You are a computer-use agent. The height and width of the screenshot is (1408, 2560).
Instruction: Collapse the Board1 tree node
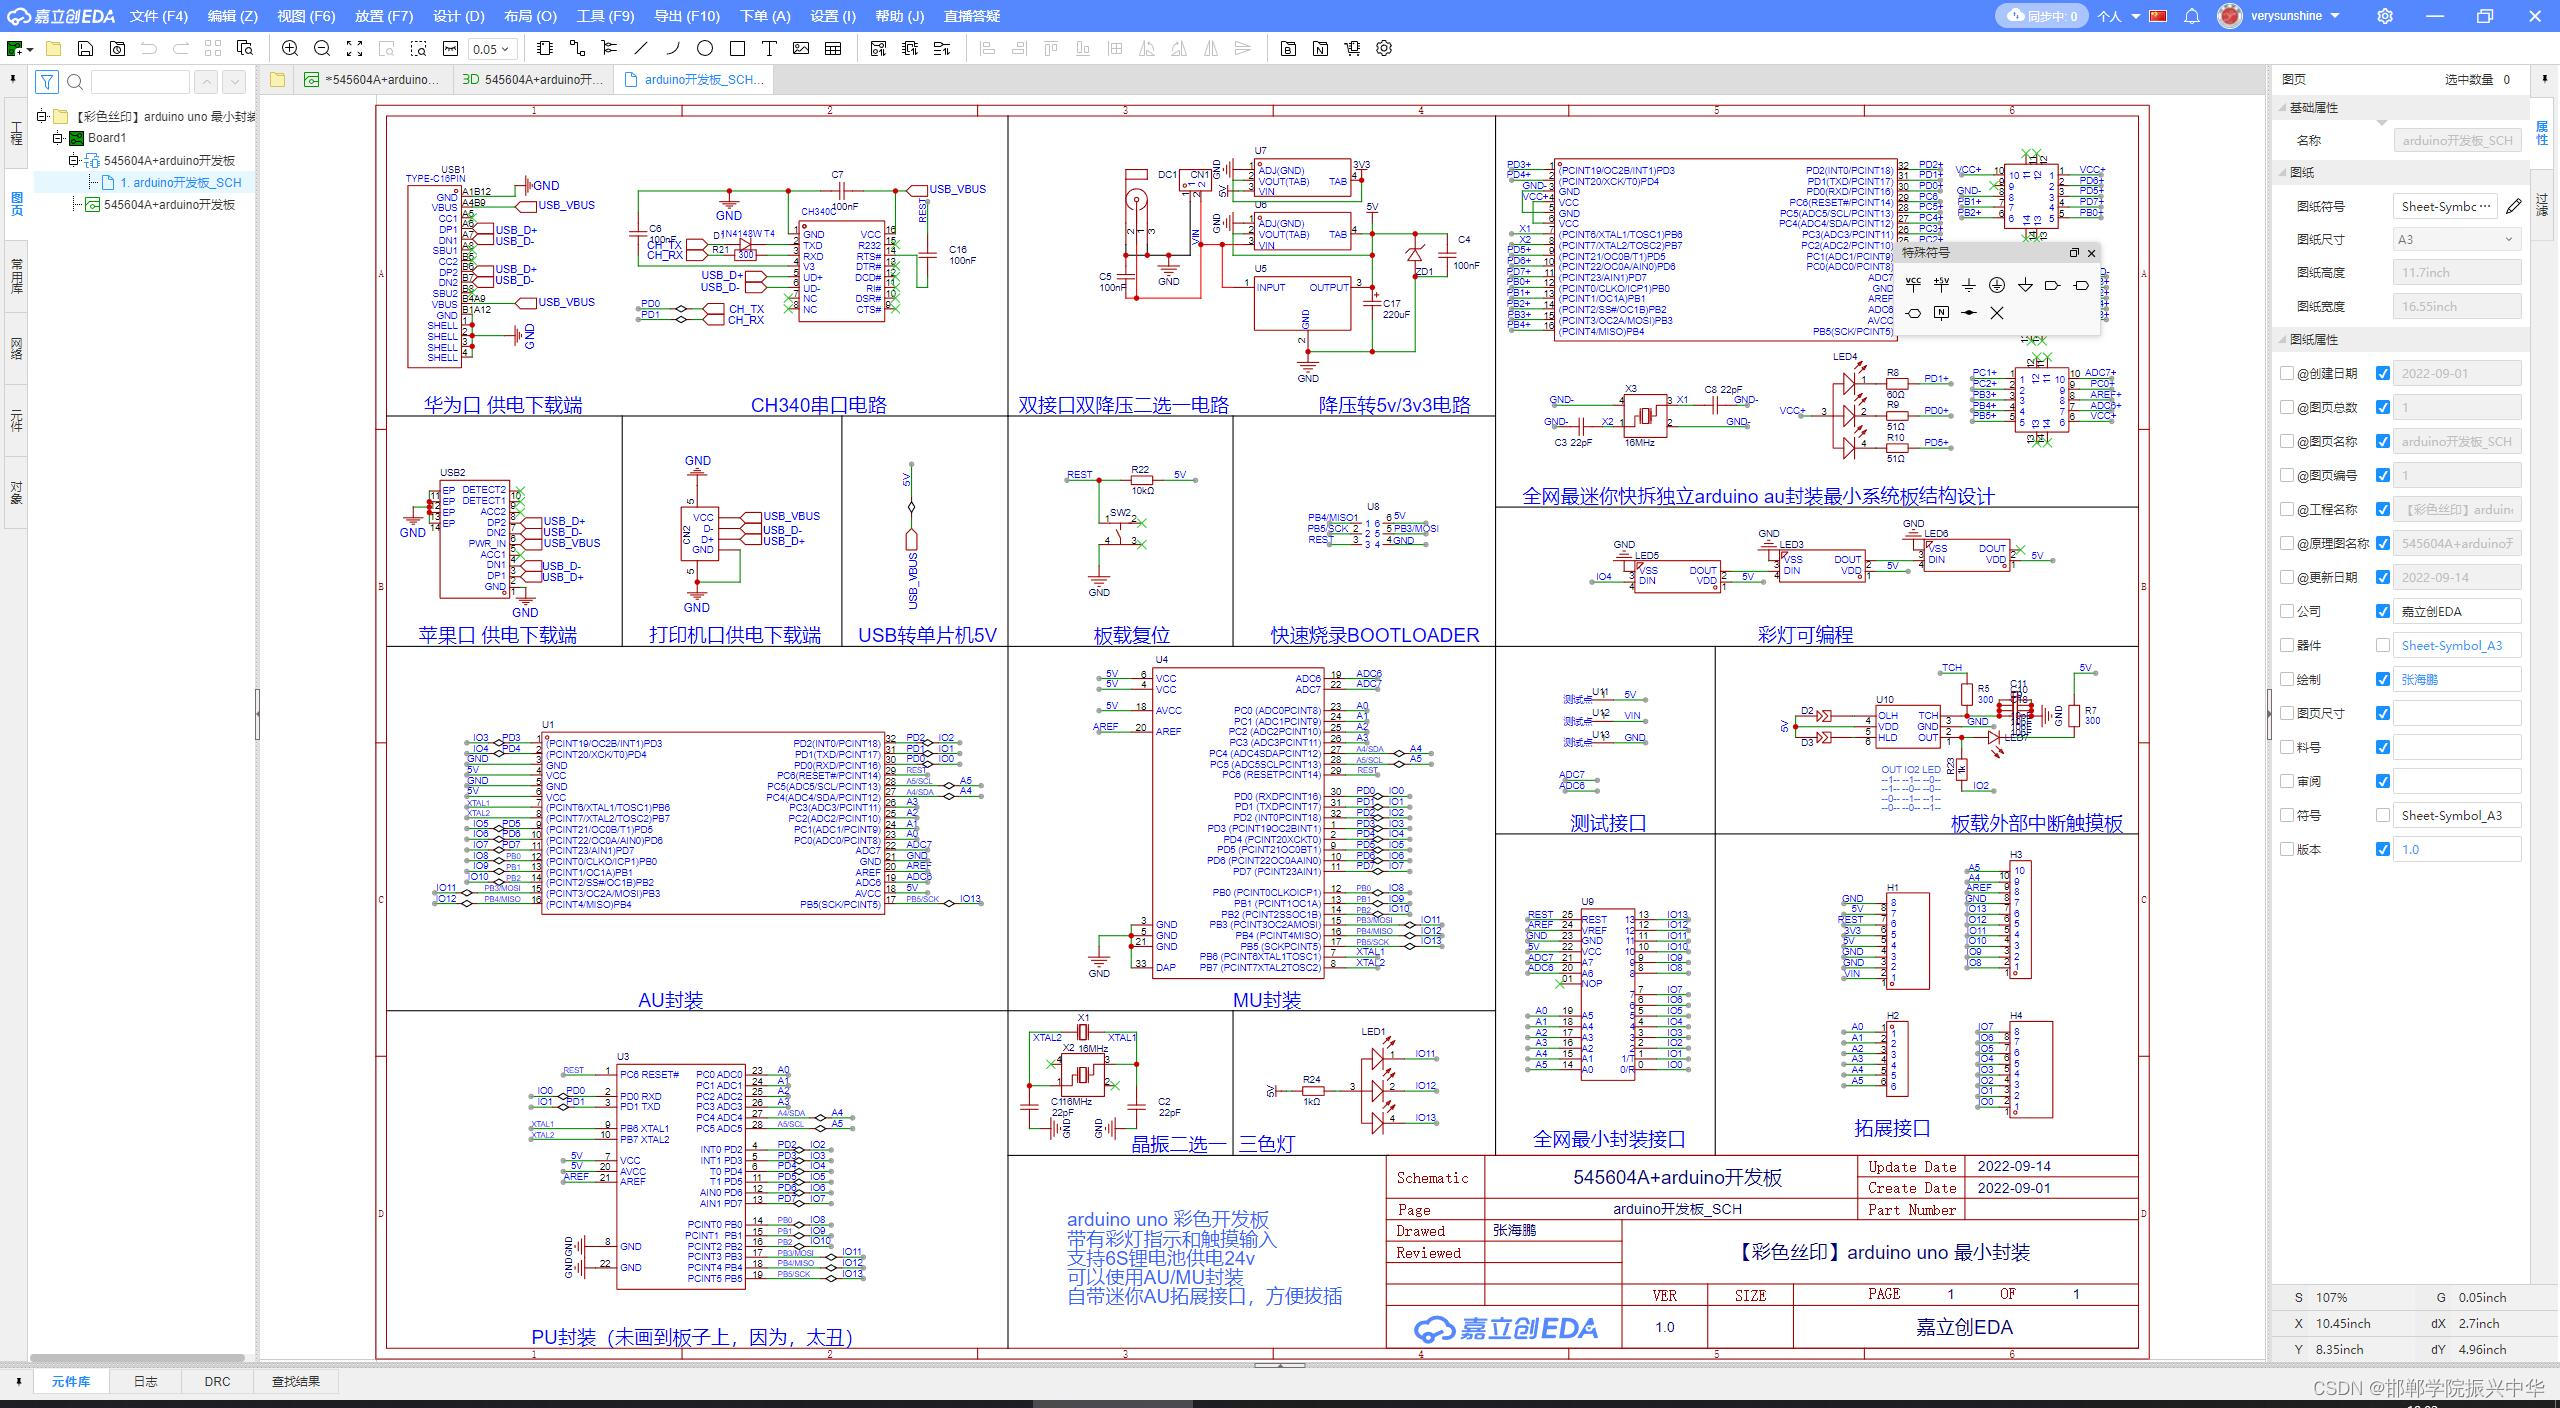tap(57, 138)
